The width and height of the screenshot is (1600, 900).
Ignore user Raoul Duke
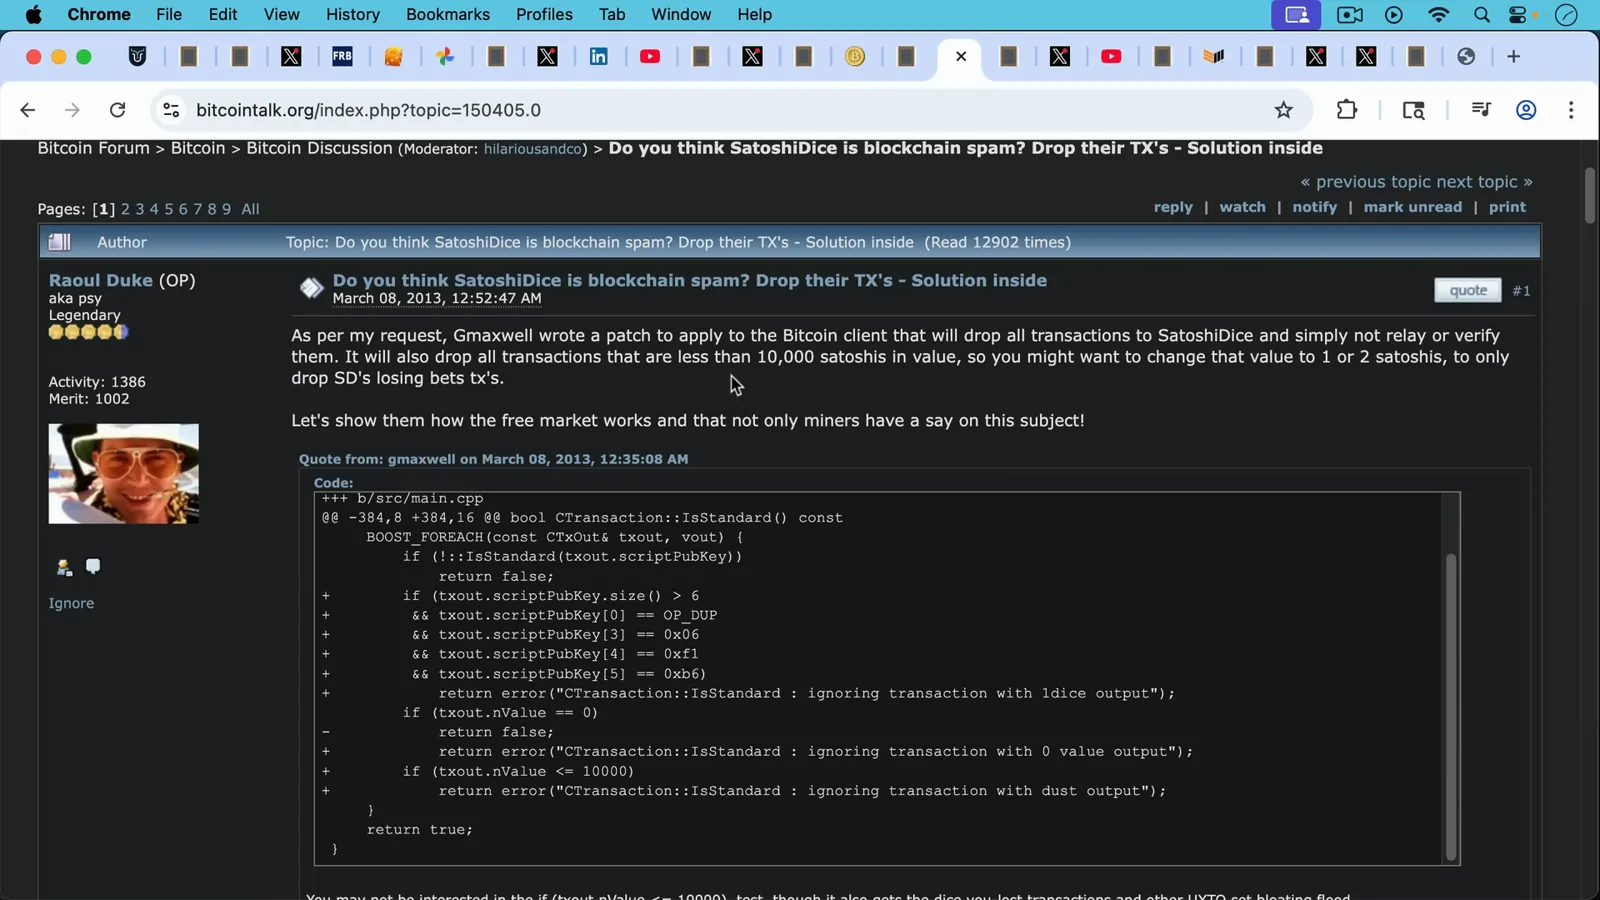(x=71, y=603)
